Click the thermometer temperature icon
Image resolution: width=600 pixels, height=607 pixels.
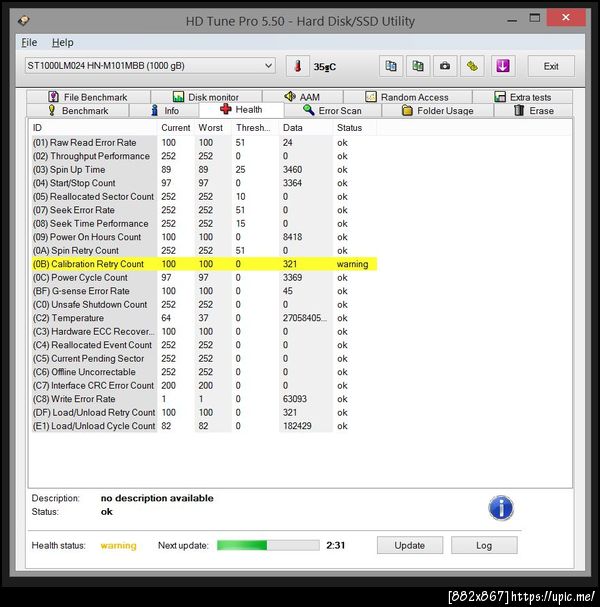(x=297, y=66)
